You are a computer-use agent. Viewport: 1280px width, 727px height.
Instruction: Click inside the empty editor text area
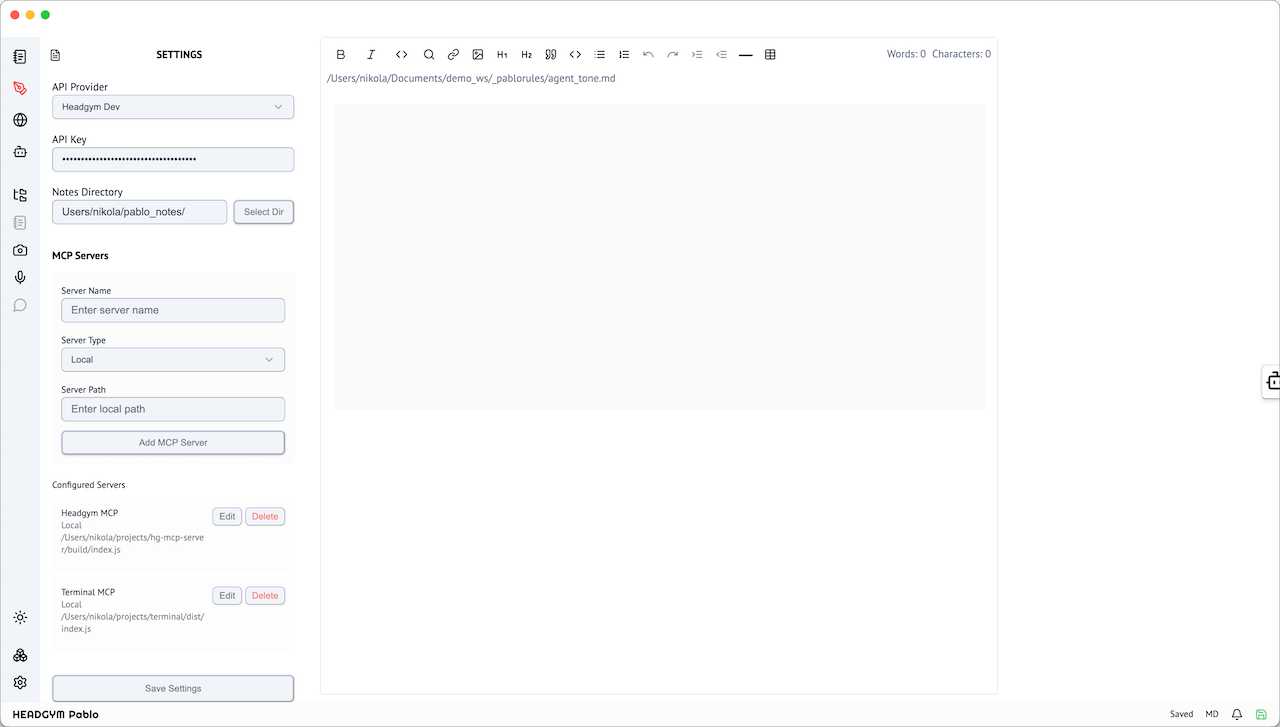pyautogui.click(x=659, y=257)
